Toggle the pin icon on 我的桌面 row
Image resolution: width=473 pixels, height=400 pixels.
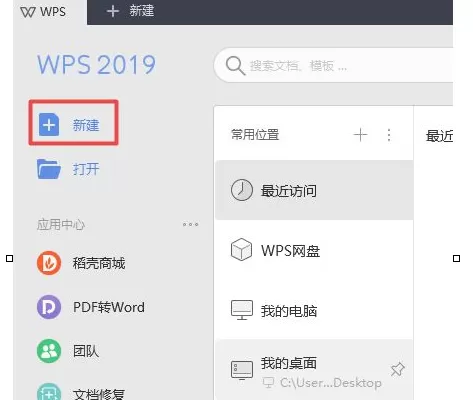[x=397, y=369]
